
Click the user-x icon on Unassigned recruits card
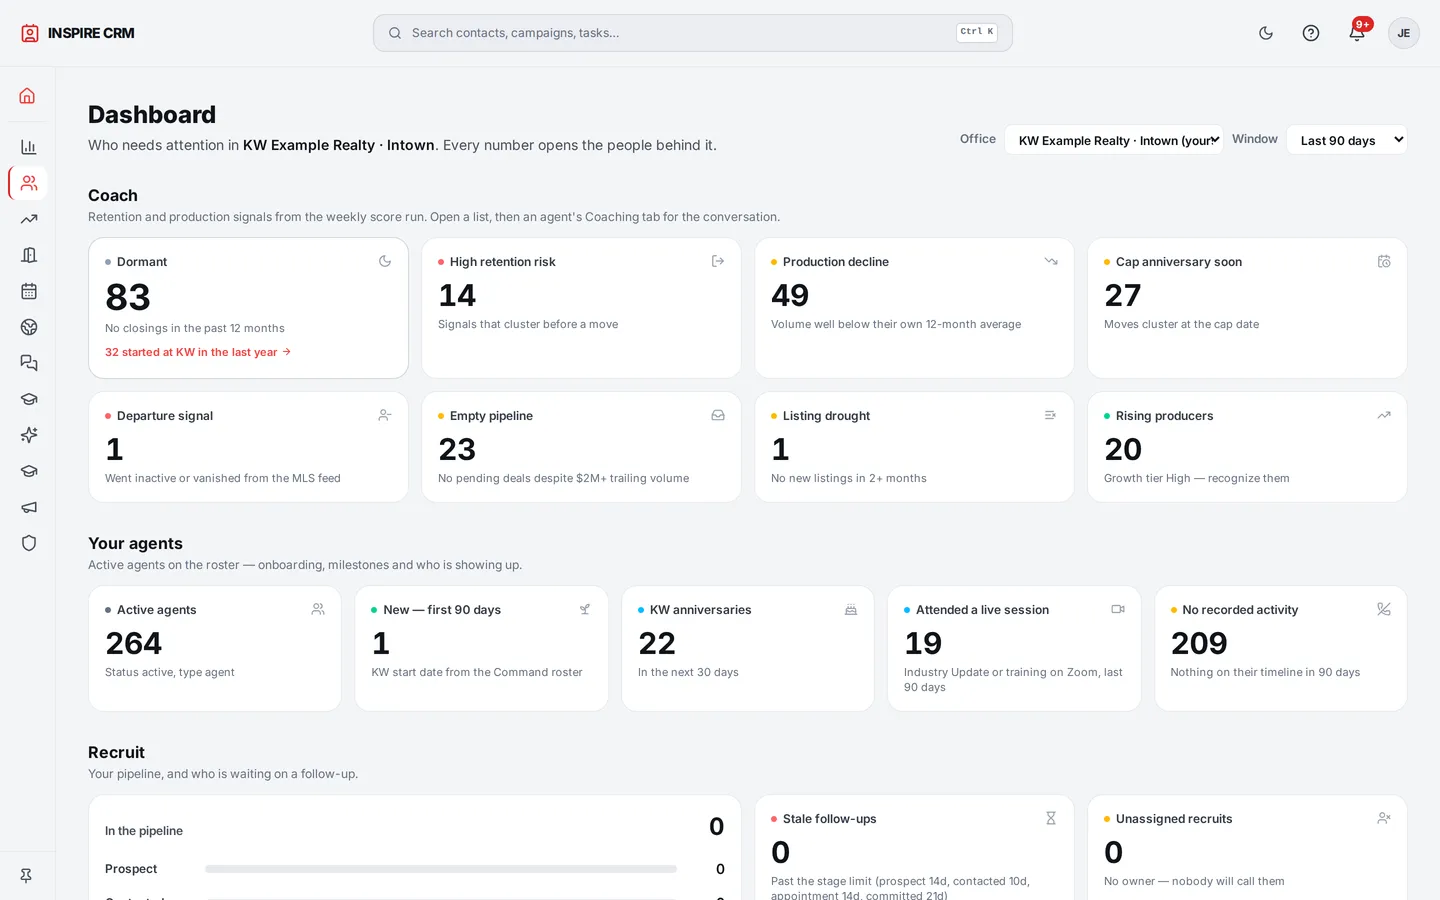[x=1384, y=818]
